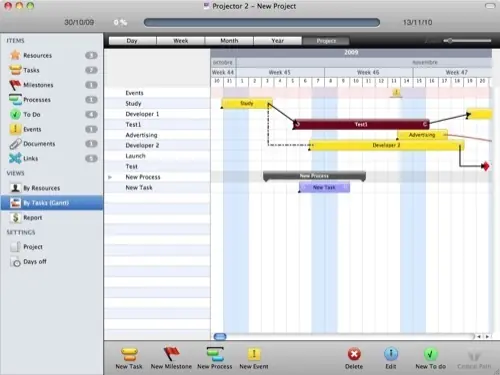Click the 2009 year header
The height and width of the screenshot is (375, 500).
tap(351, 52)
